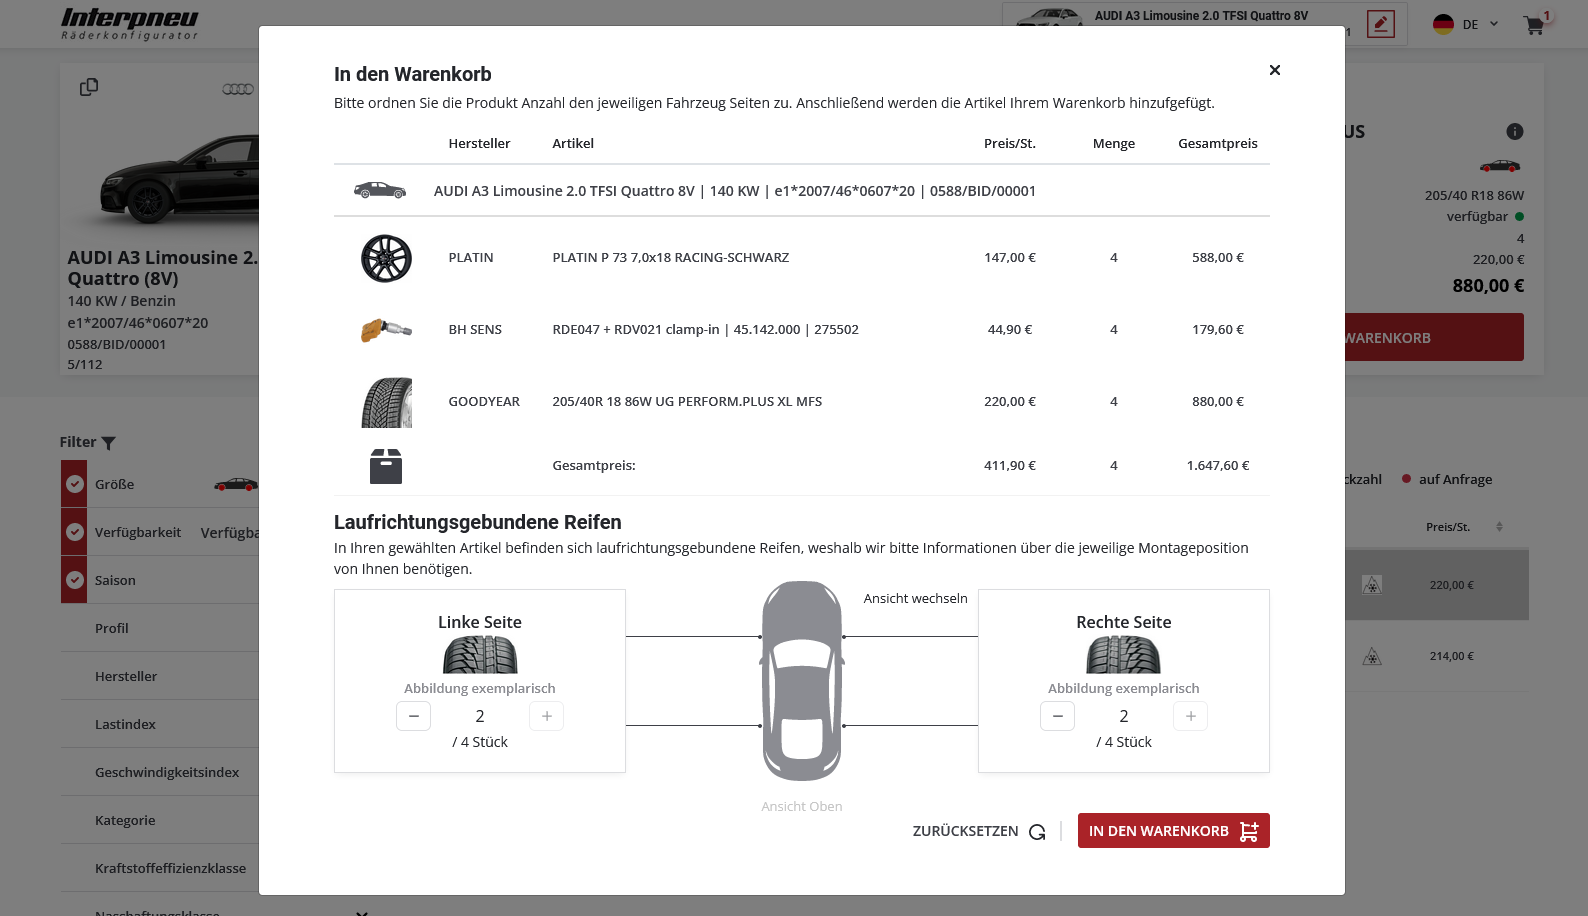Viewport: 1588px width, 916px height.
Task: Click Ansicht wechseln link
Action: (916, 598)
